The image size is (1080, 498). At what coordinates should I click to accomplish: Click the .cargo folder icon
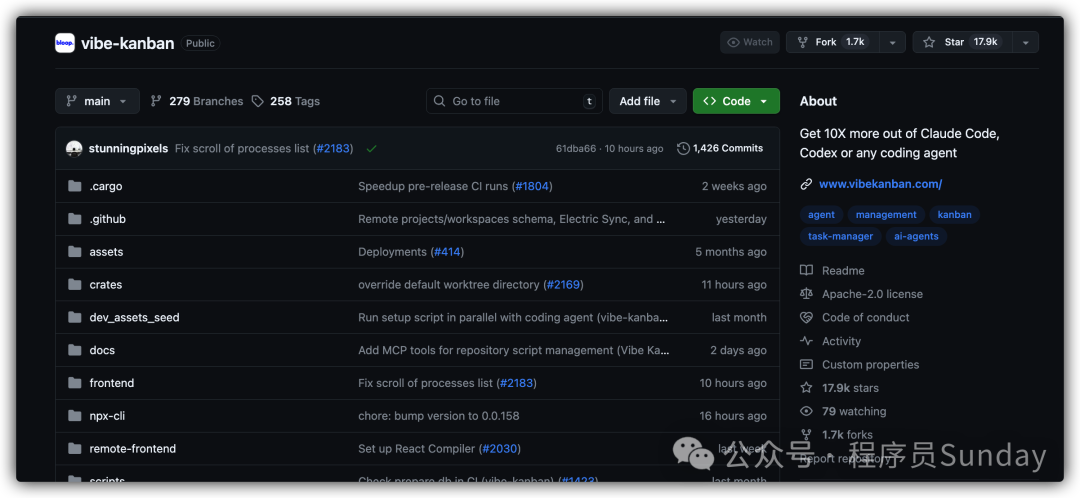point(74,186)
